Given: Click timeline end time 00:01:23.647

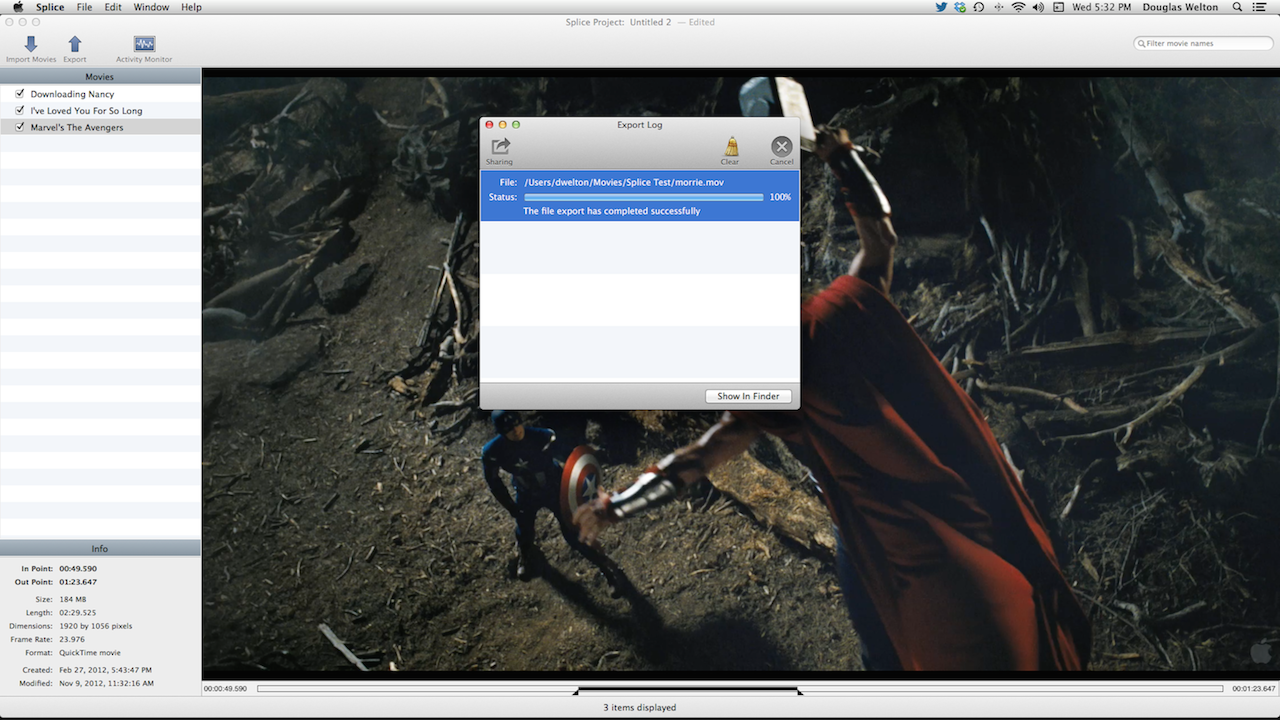Looking at the screenshot, I should click(1254, 689).
